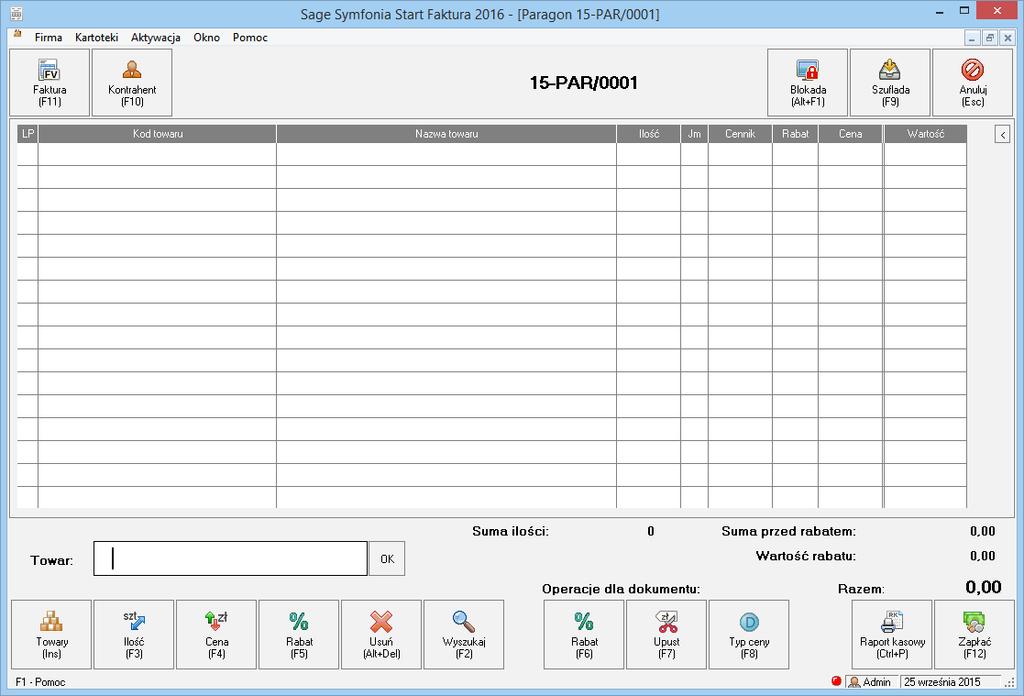
Task: Open the Kartoteki menu
Action: (97, 37)
